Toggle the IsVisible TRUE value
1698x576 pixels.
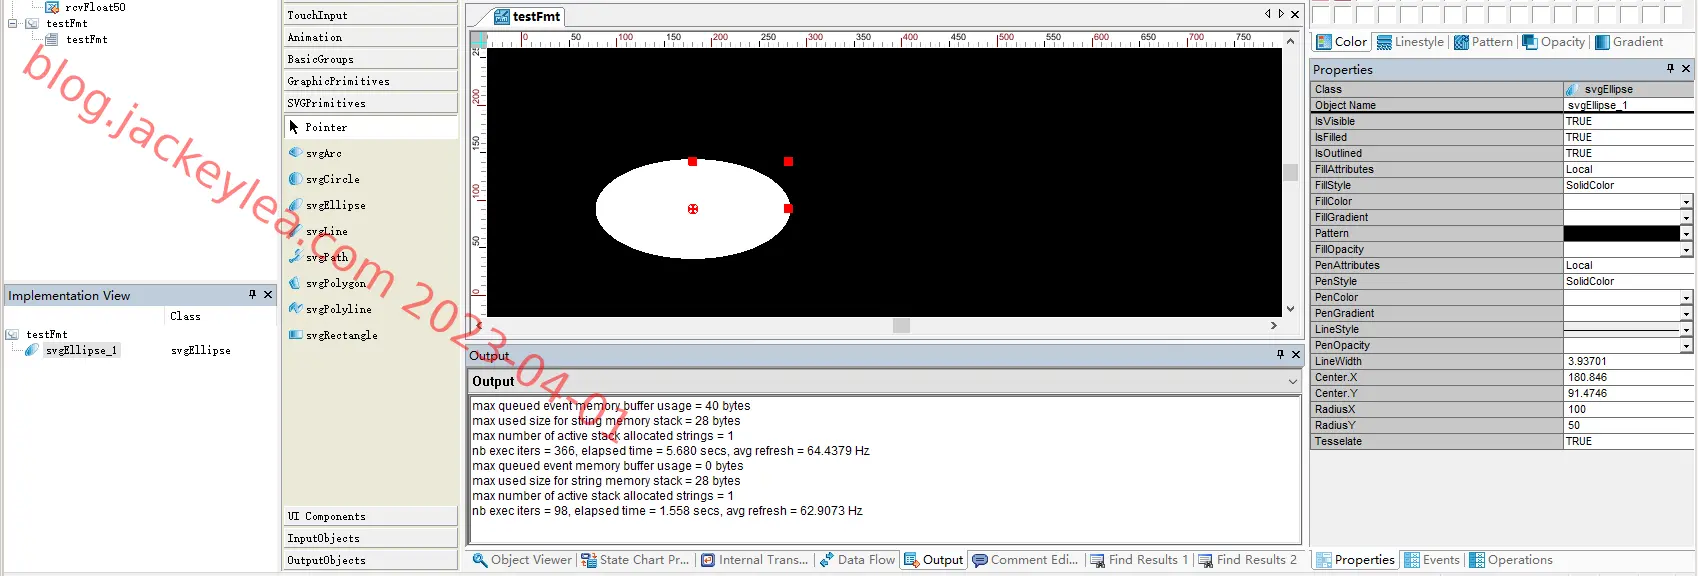[x=1628, y=122]
